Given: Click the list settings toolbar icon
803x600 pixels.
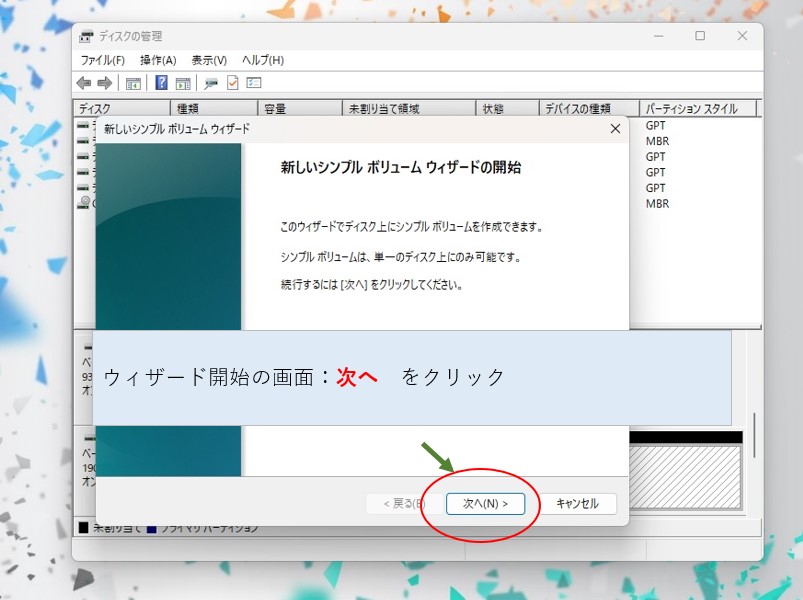Looking at the screenshot, I should (x=254, y=83).
